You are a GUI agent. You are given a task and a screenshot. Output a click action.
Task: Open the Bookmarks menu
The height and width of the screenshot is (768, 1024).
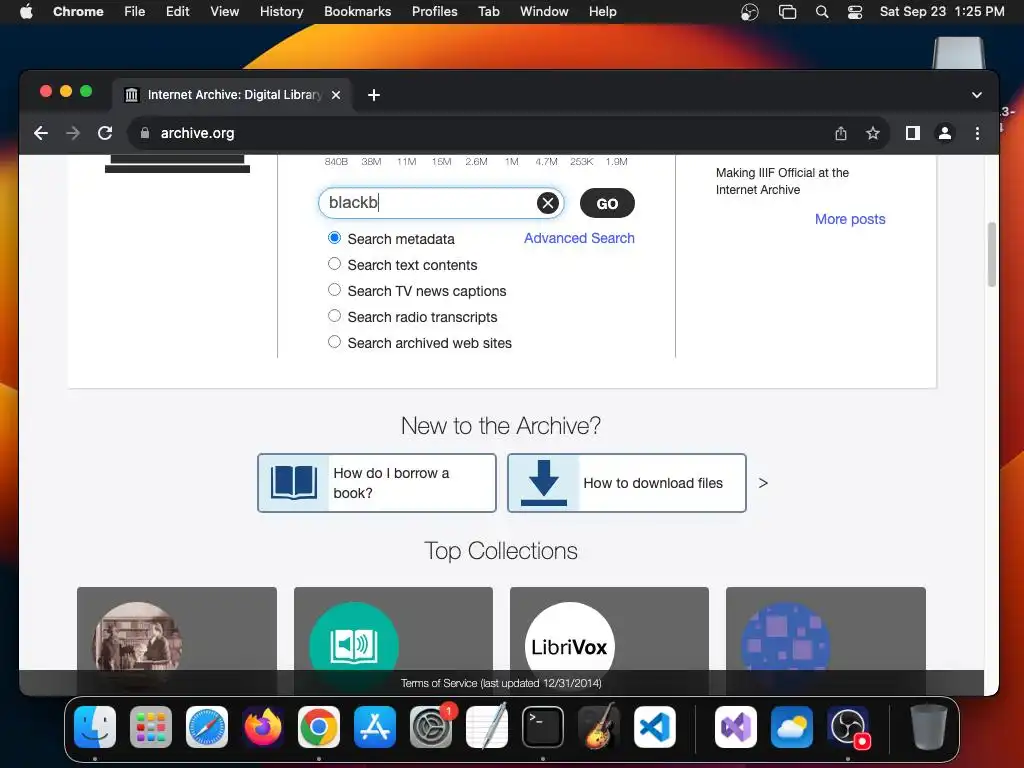pyautogui.click(x=358, y=12)
